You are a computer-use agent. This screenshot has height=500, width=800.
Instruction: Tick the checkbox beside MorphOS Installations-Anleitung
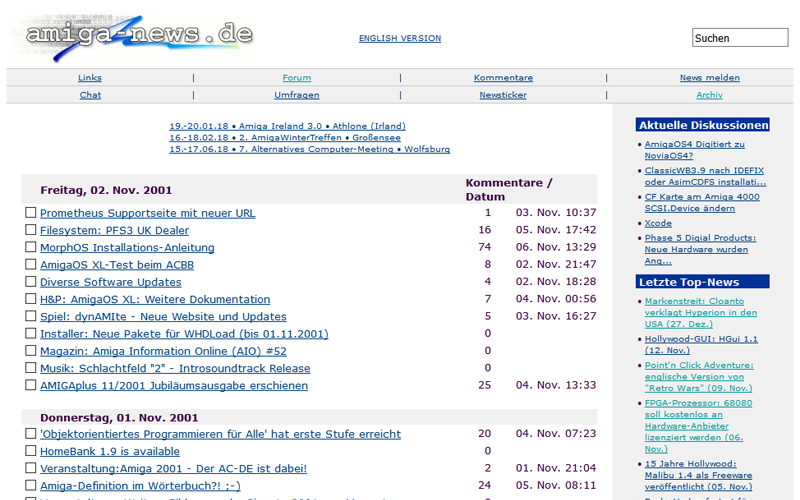point(30,247)
